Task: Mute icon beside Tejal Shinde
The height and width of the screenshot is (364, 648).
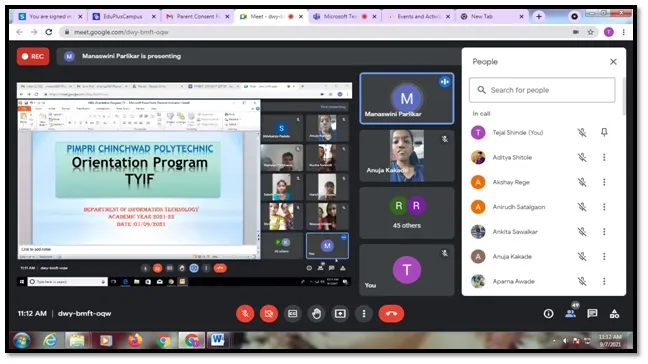Action: [x=582, y=132]
